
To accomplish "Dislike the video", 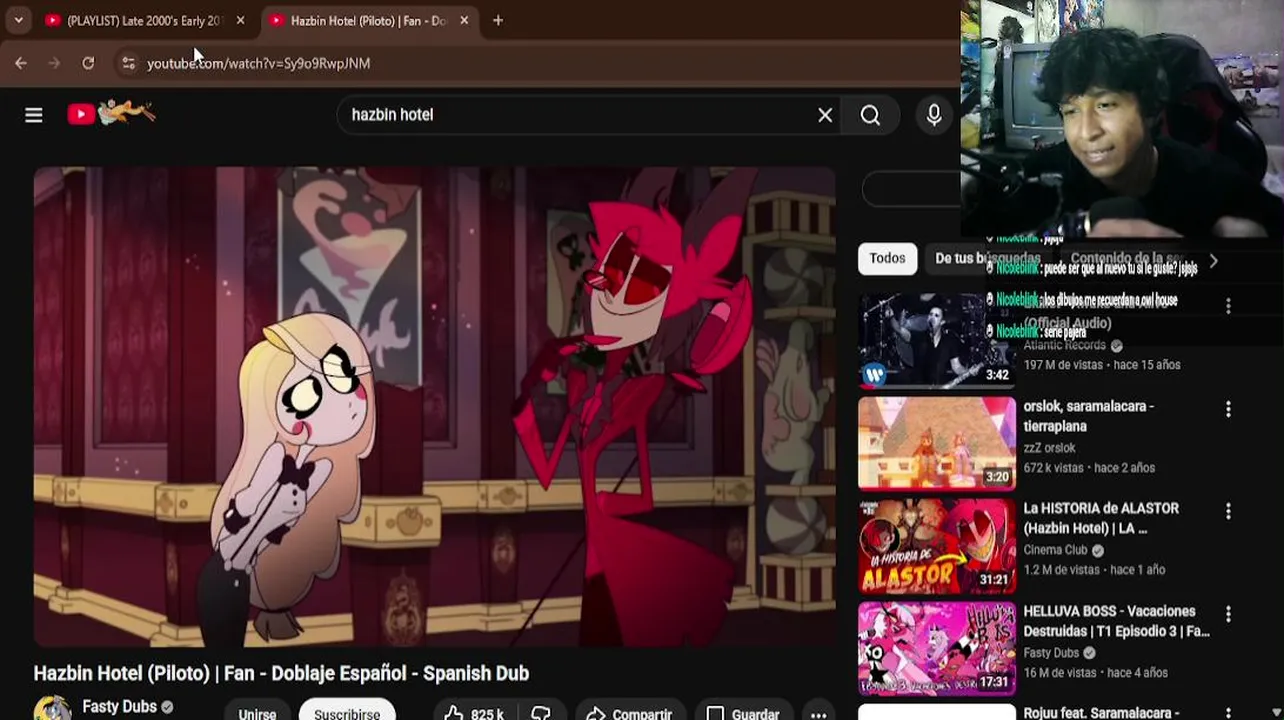I will tap(541, 713).
